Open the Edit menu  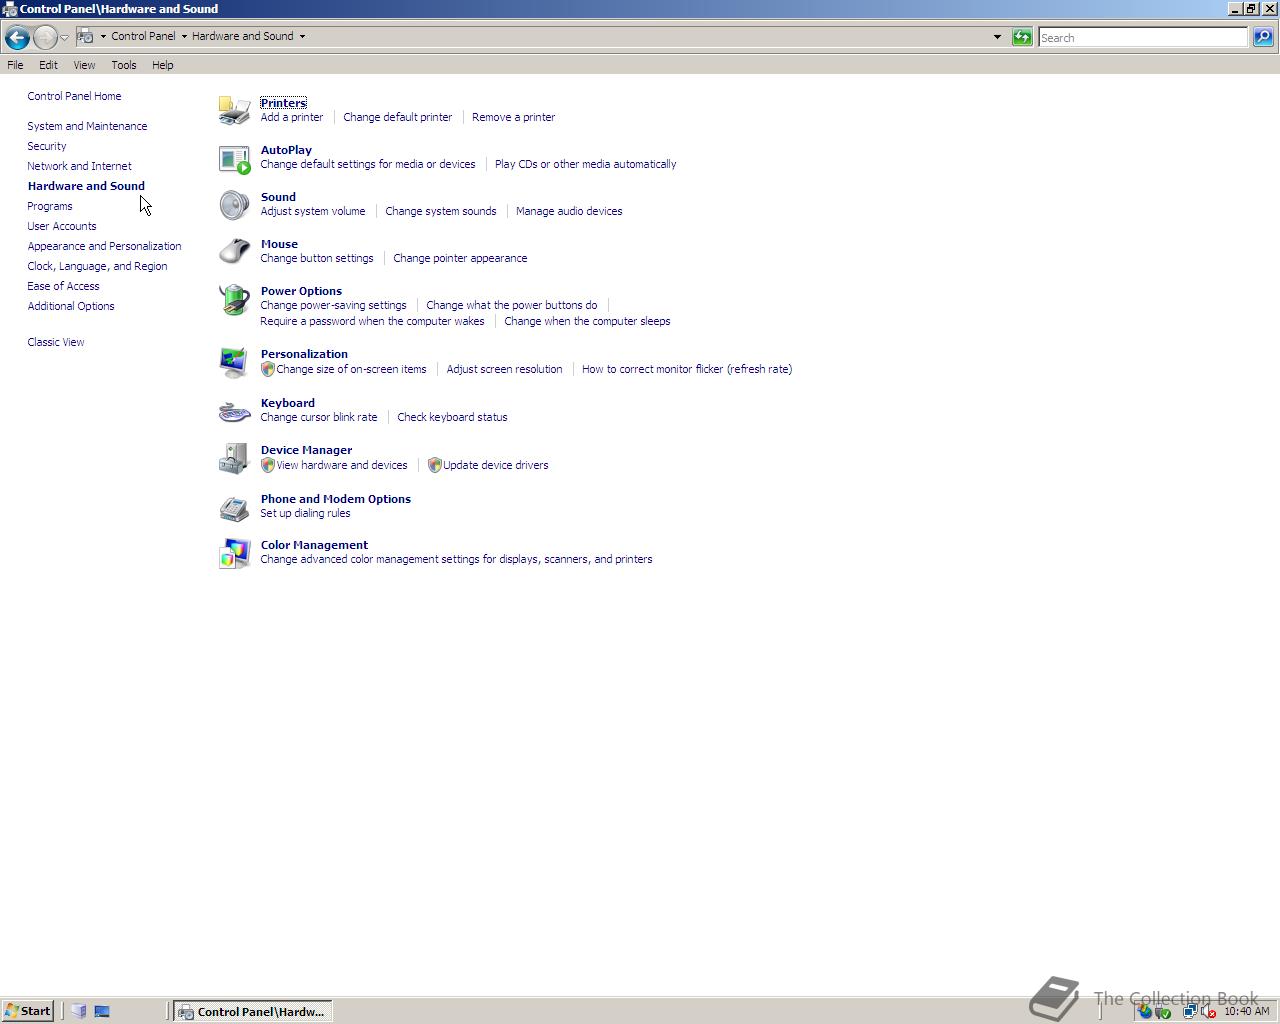coord(48,65)
